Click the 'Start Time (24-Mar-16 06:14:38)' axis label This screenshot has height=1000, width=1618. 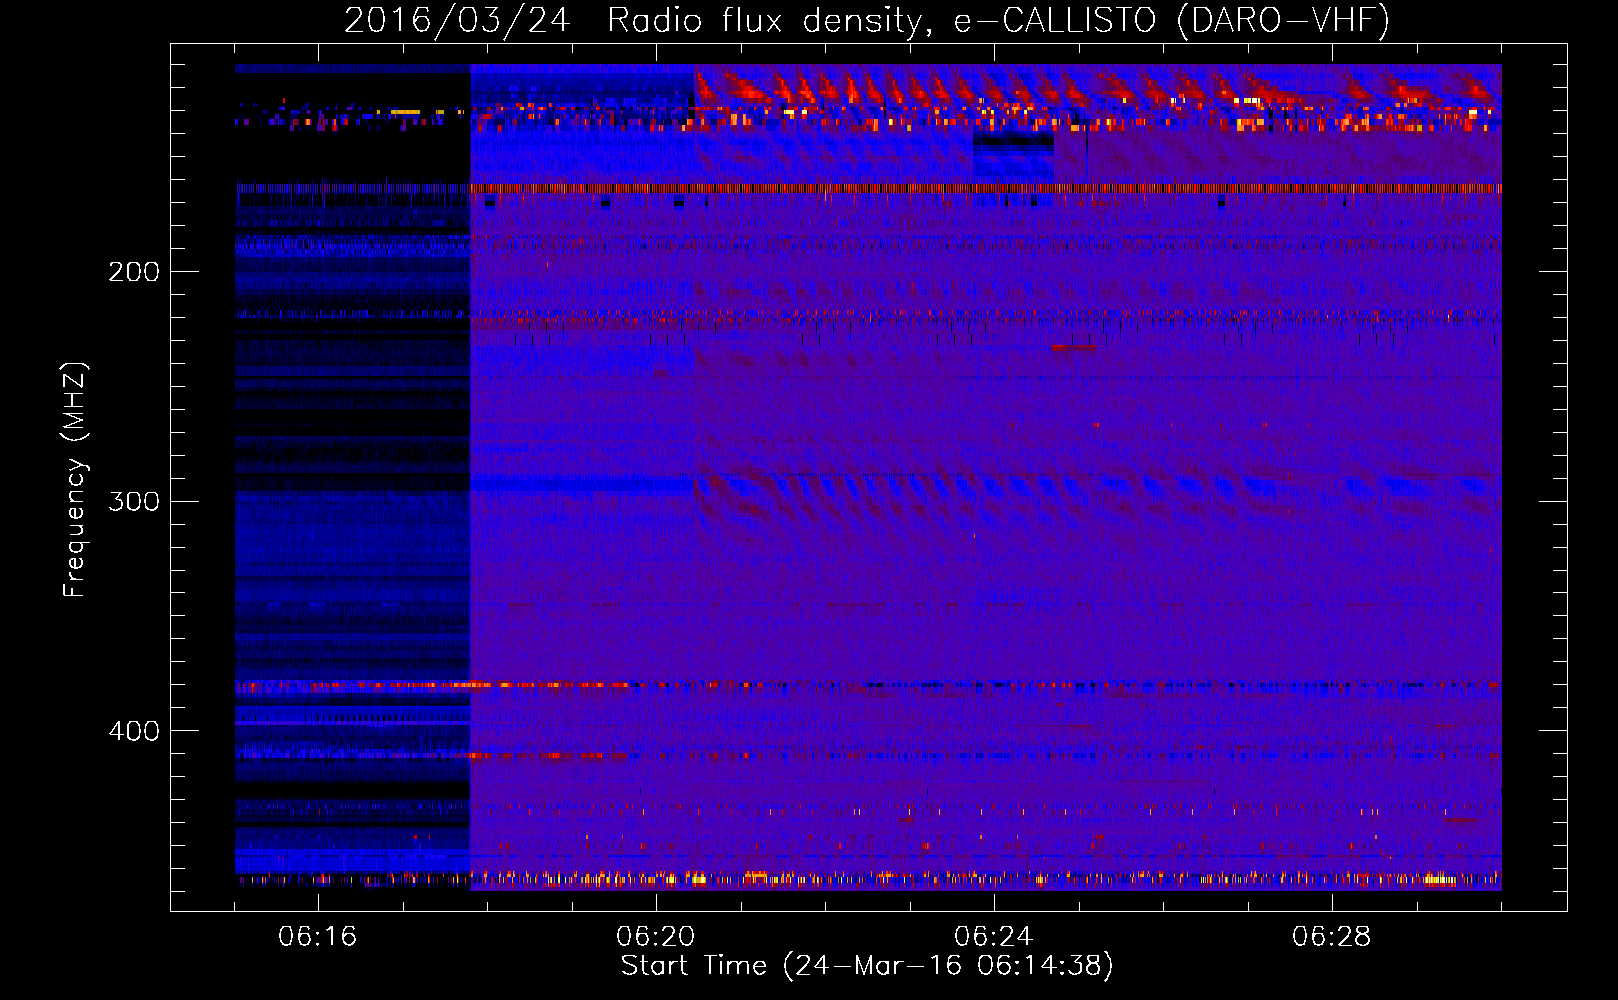(x=867, y=966)
